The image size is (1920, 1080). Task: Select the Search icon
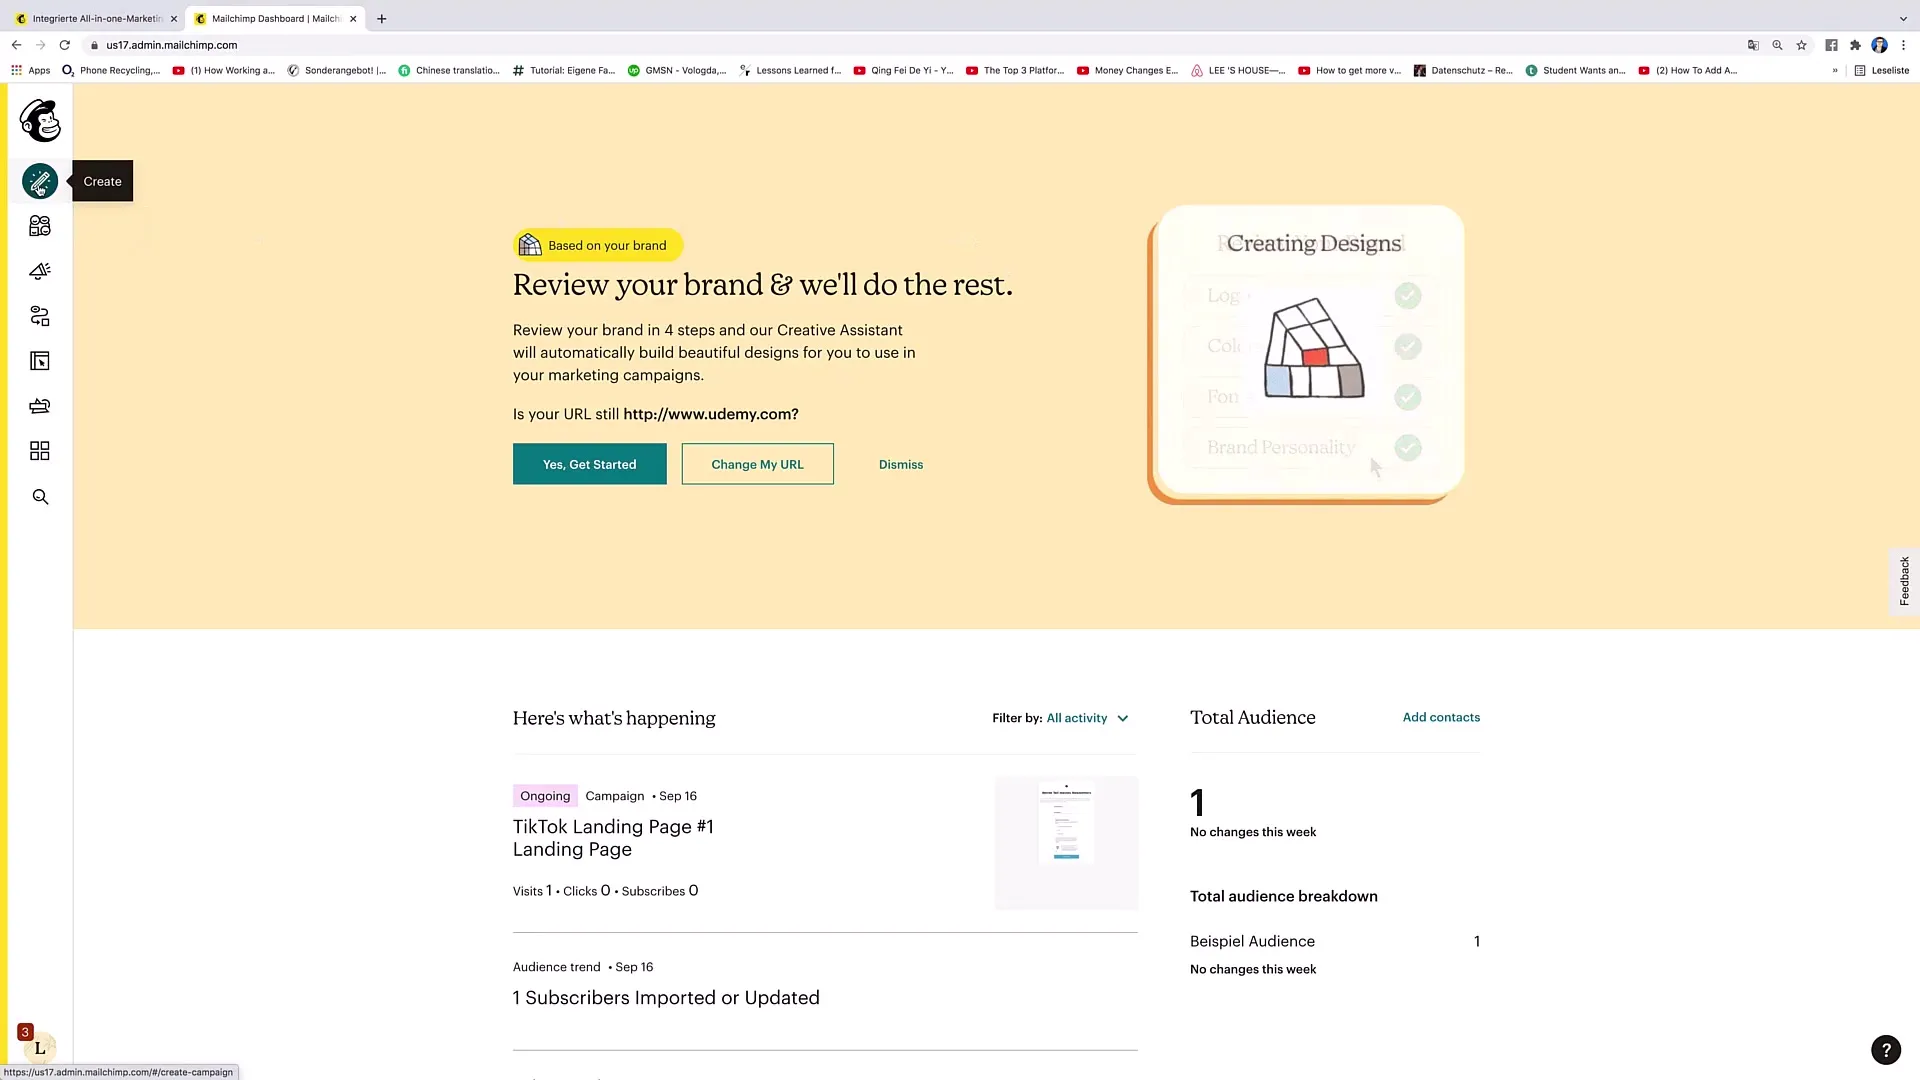(x=40, y=497)
